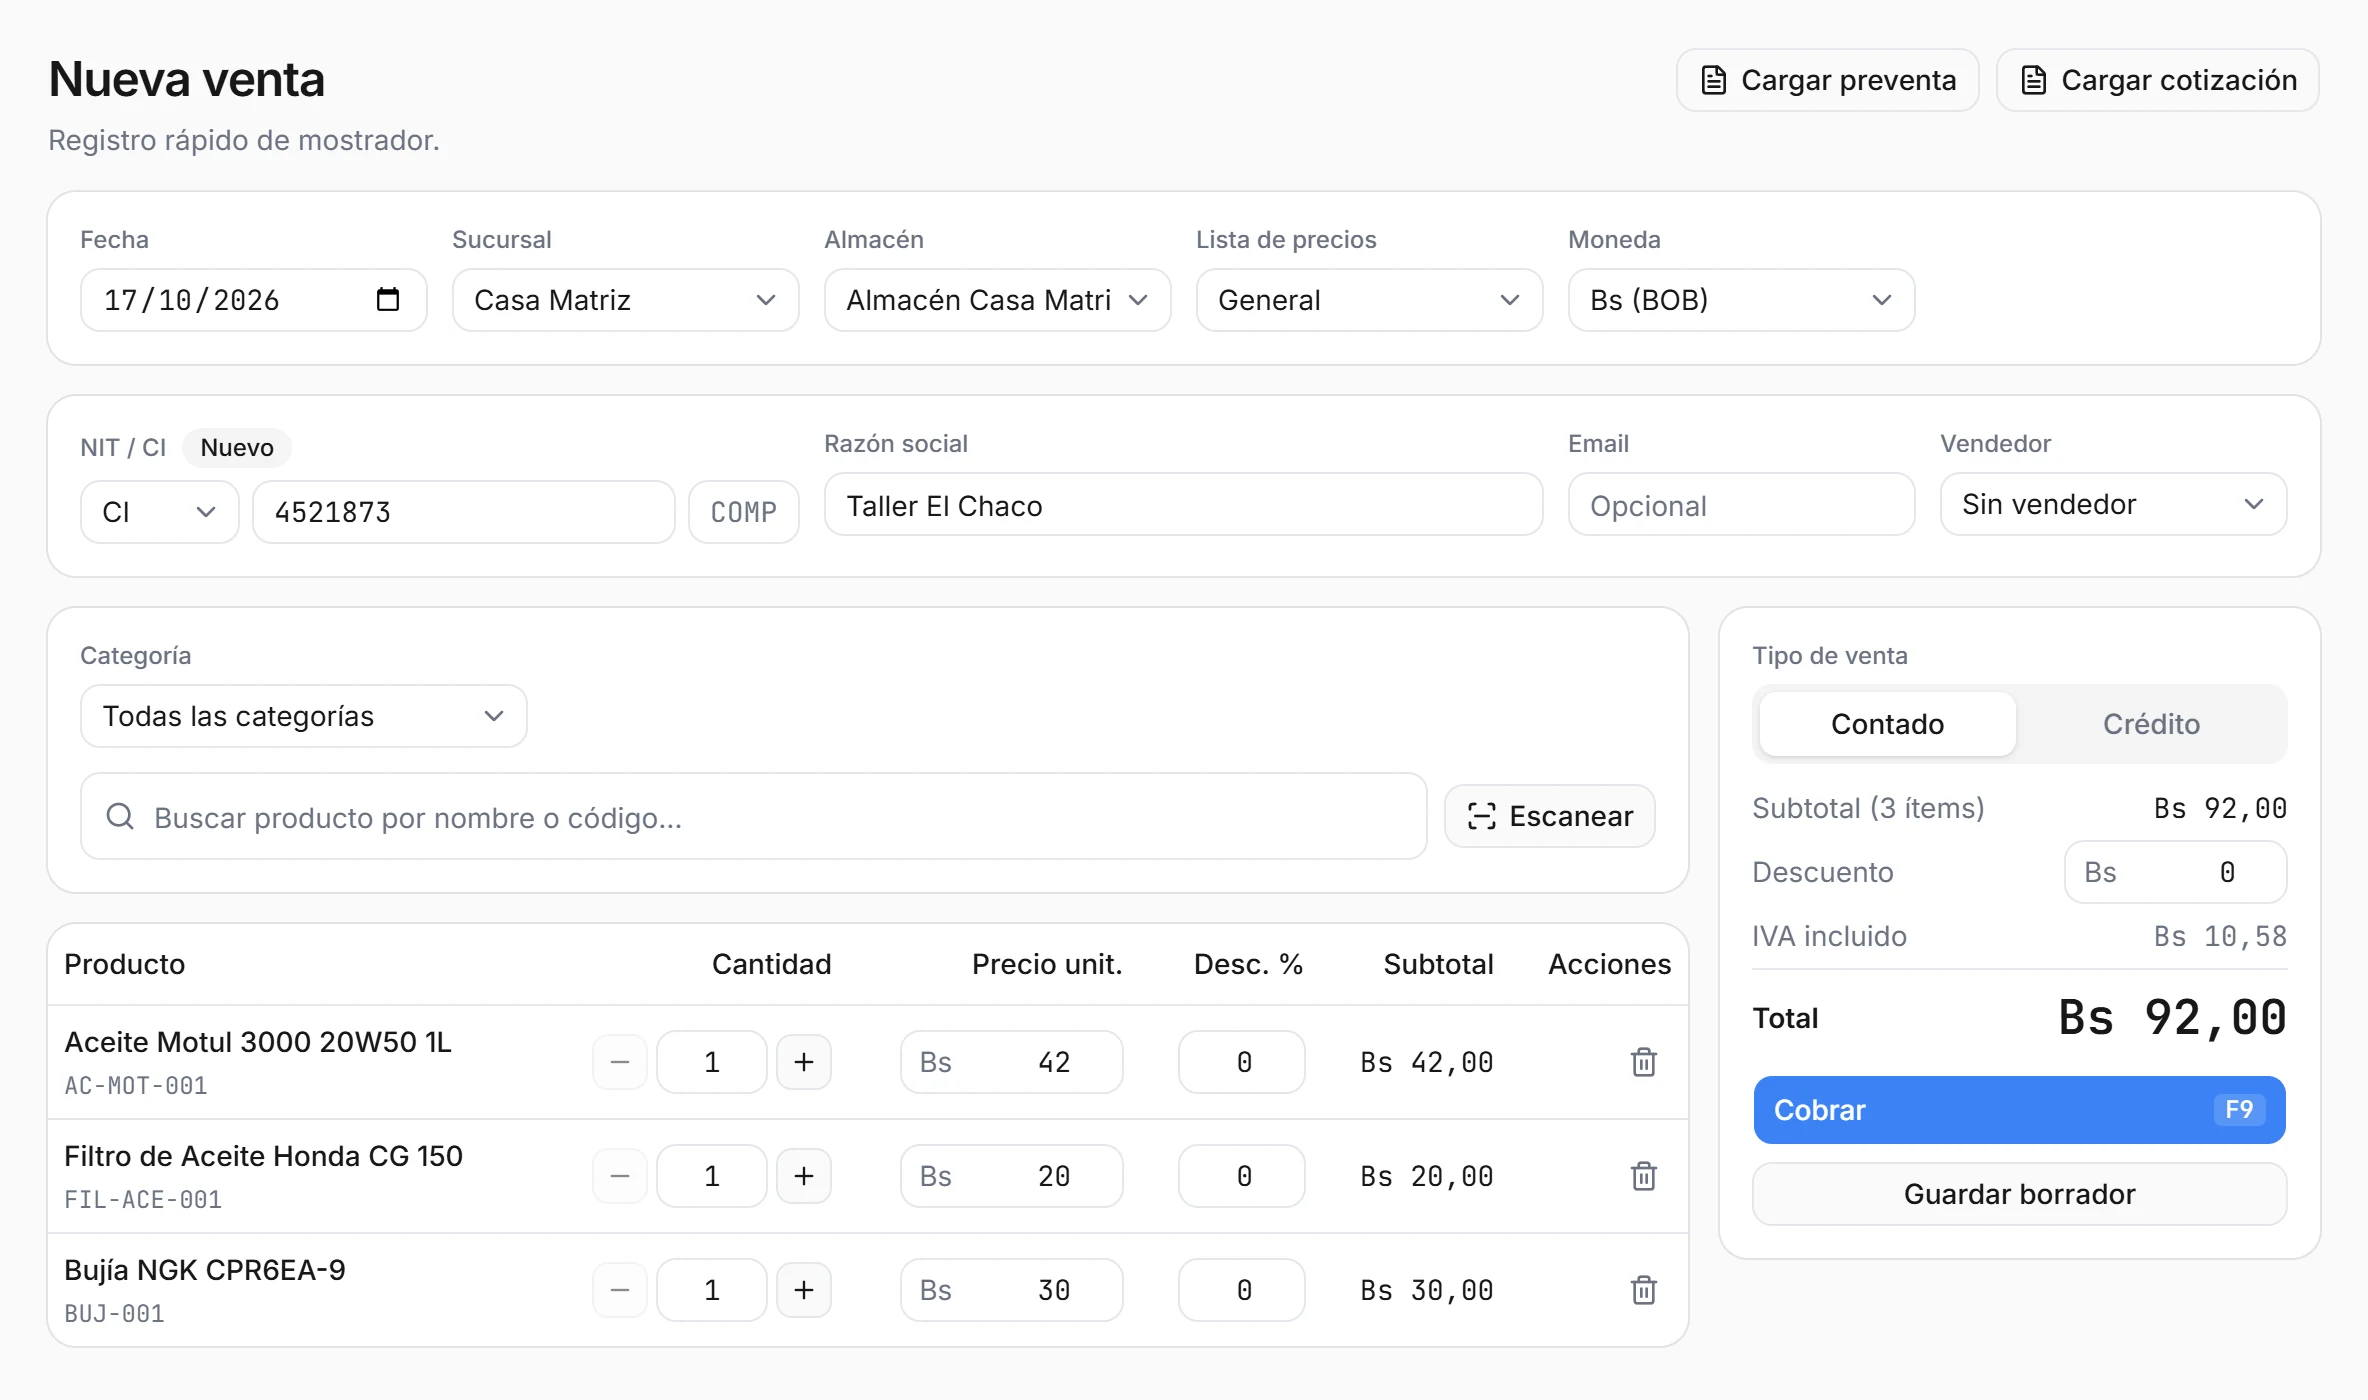
Task: Focus the NIT/CI number field 4521873
Action: pyautogui.click(x=463, y=512)
